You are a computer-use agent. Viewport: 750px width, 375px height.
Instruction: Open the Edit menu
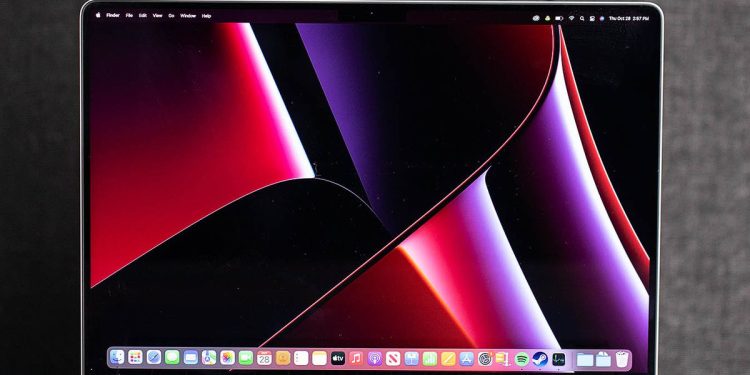(143, 15)
